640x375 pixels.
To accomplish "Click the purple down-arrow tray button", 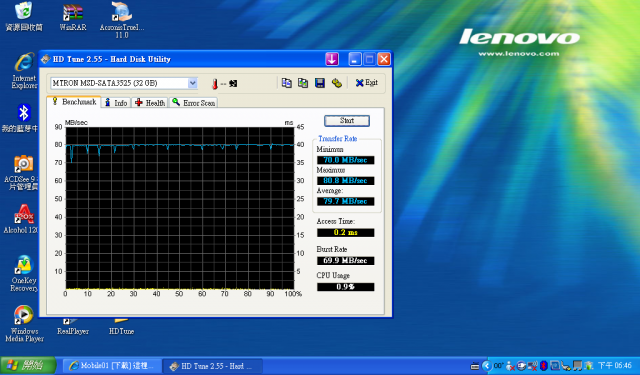I will [332, 59].
